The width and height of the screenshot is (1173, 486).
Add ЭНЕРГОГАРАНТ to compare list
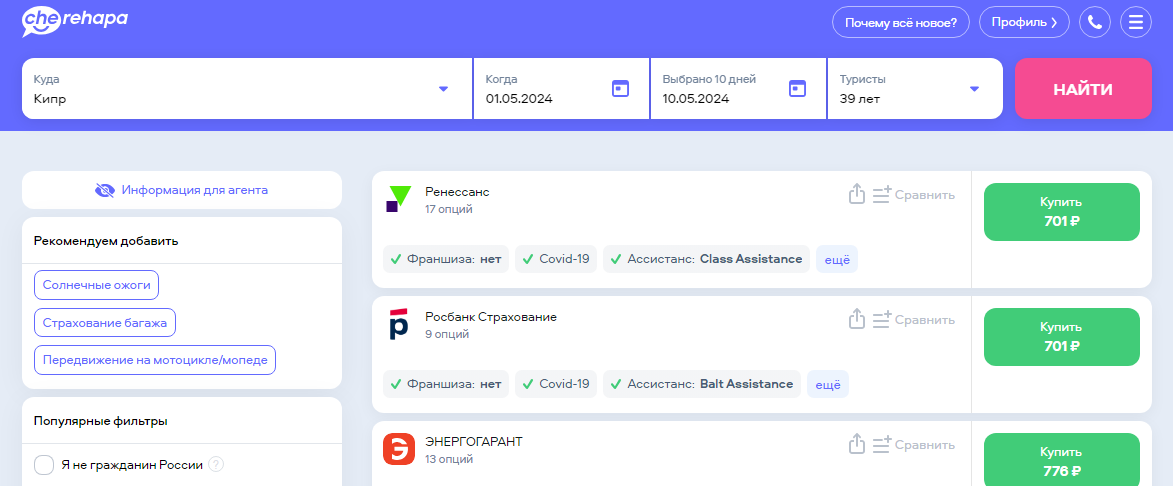[x=914, y=445]
